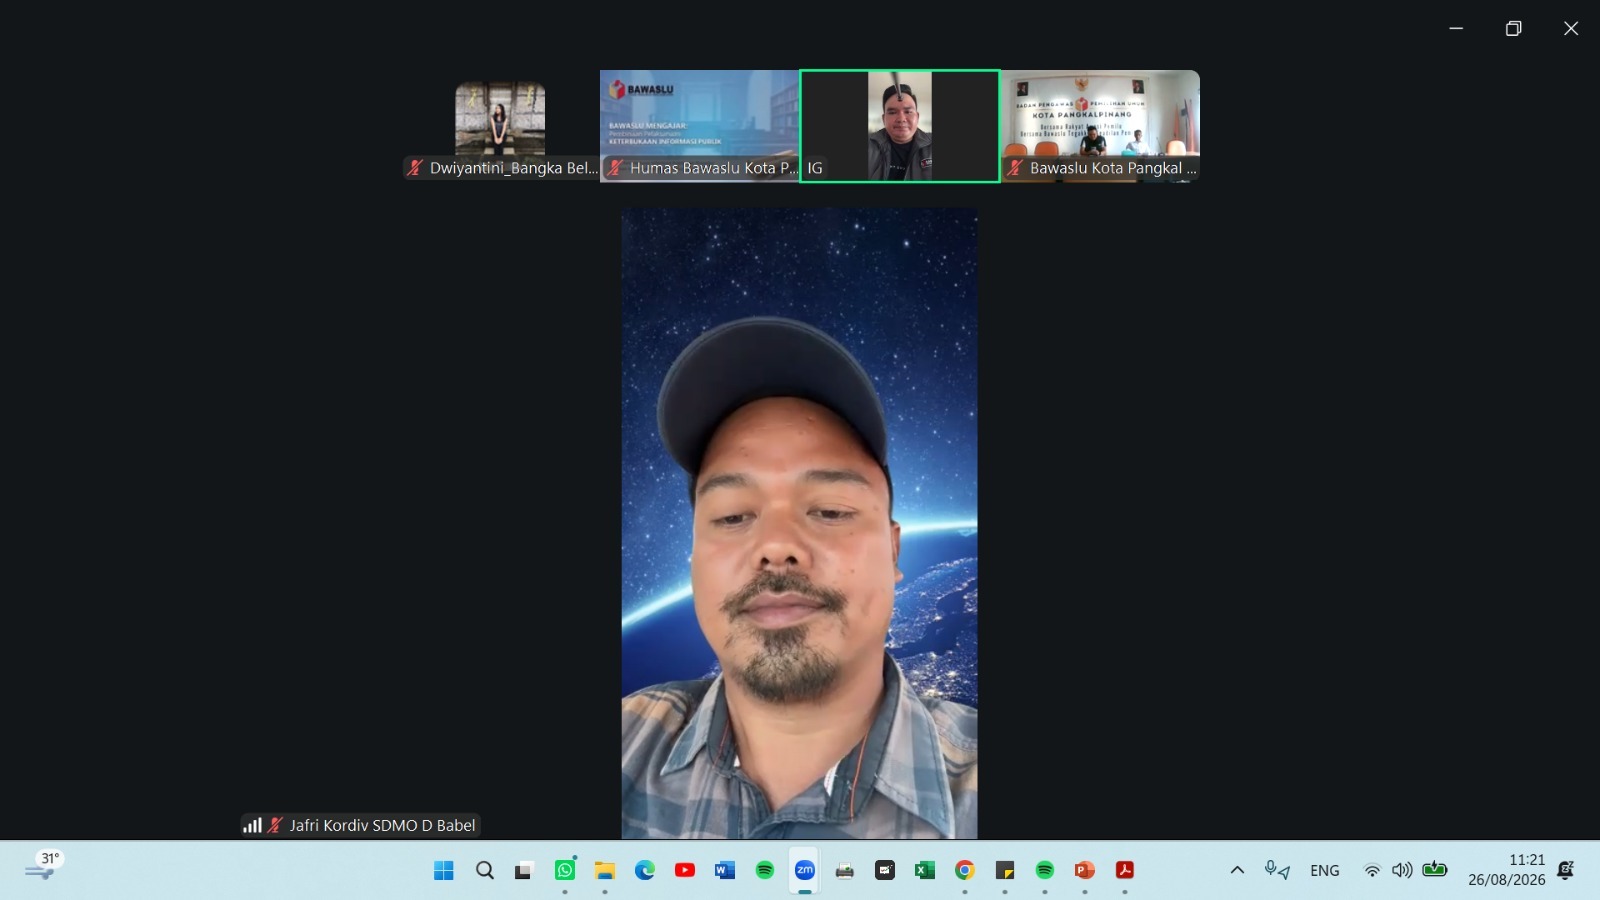The height and width of the screenshot is (900, 1600).
Task: Open the Spotify icon beside Word
Action: pos(765,870)
